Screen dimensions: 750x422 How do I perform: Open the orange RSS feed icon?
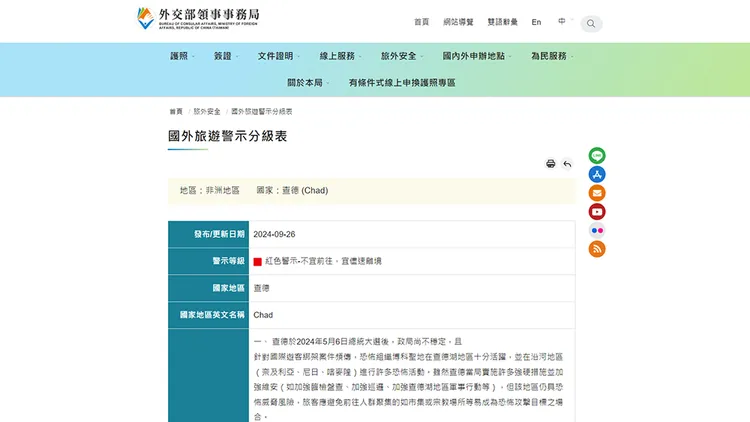point(597,249)
